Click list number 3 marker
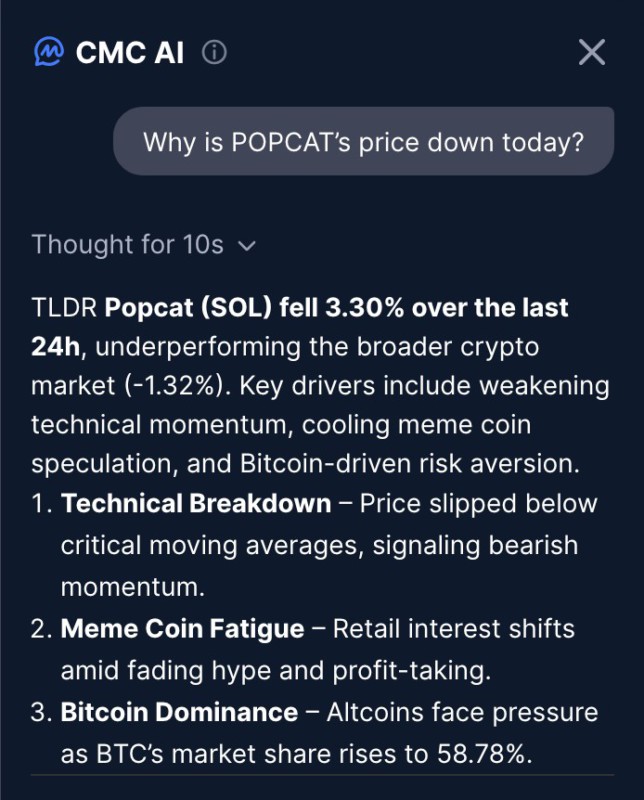Image resolution: width=644 pixels, height=800 pixels. pos(41,713)
